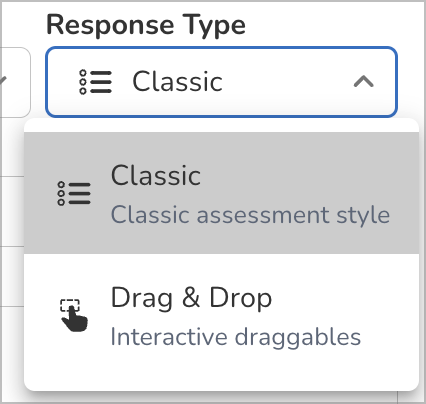Click the "Interactive draggables" description text
The width and height of the screenshot is (426, 404).
(236, 337)
